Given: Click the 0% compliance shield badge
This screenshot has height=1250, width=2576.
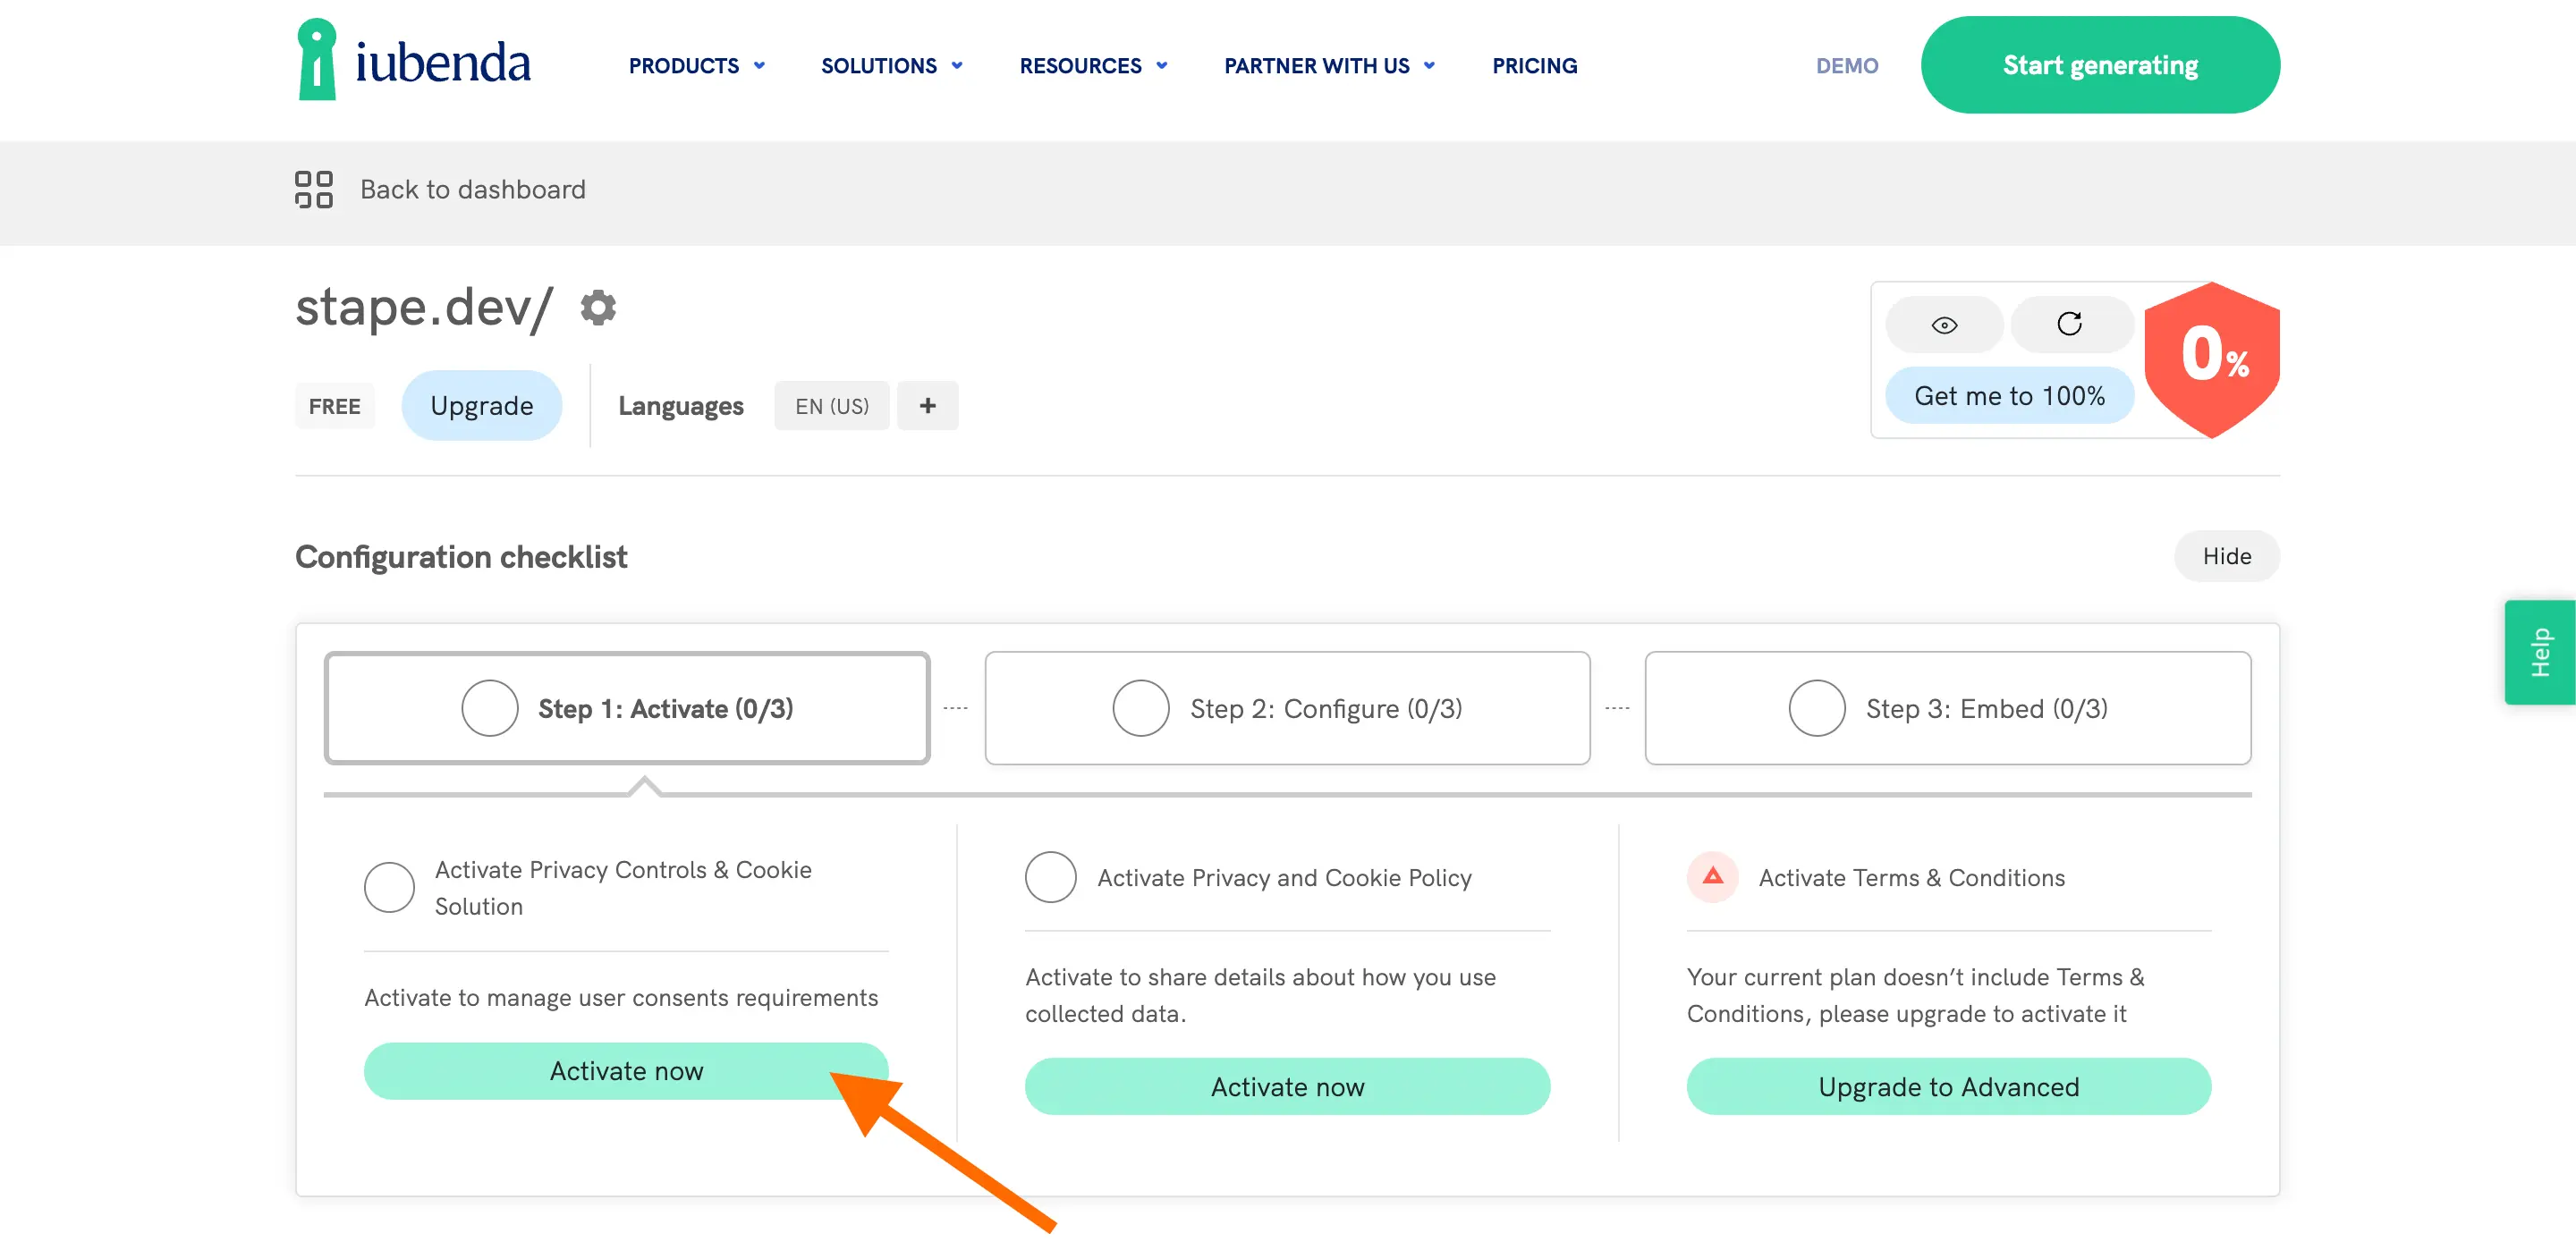Looking at the screenshot, I should click(x=2212, y=359).
